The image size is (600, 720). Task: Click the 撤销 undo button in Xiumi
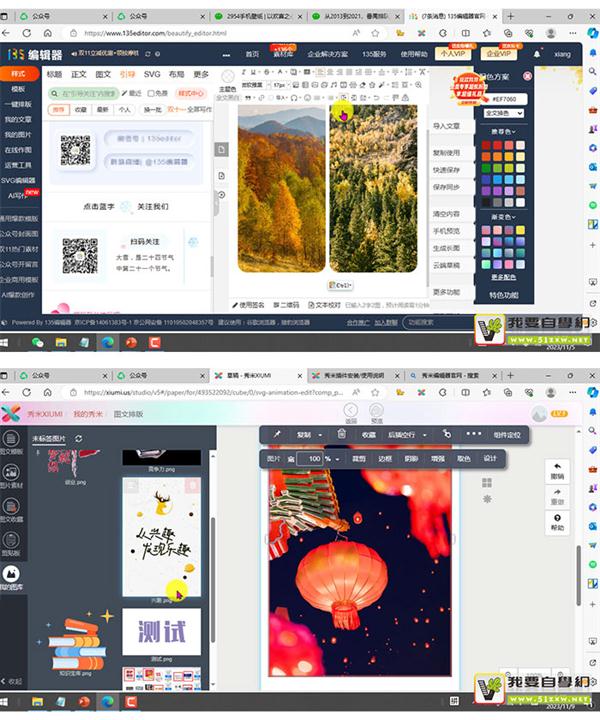click(557, 471)
